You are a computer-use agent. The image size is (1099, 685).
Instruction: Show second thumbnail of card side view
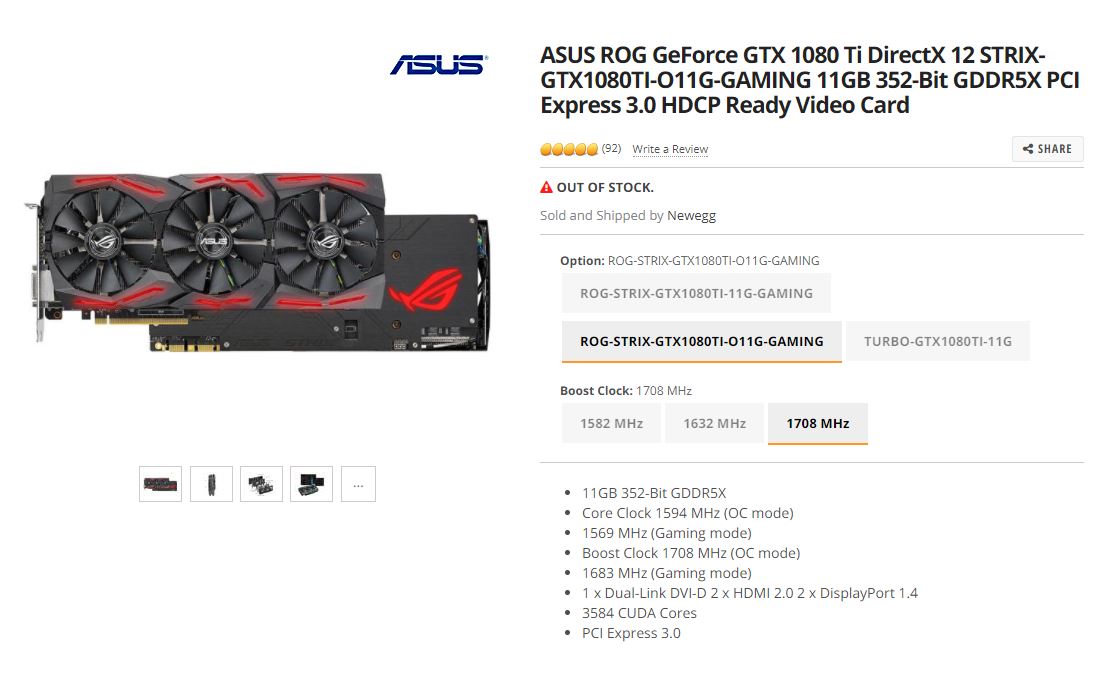coord(211,484)
